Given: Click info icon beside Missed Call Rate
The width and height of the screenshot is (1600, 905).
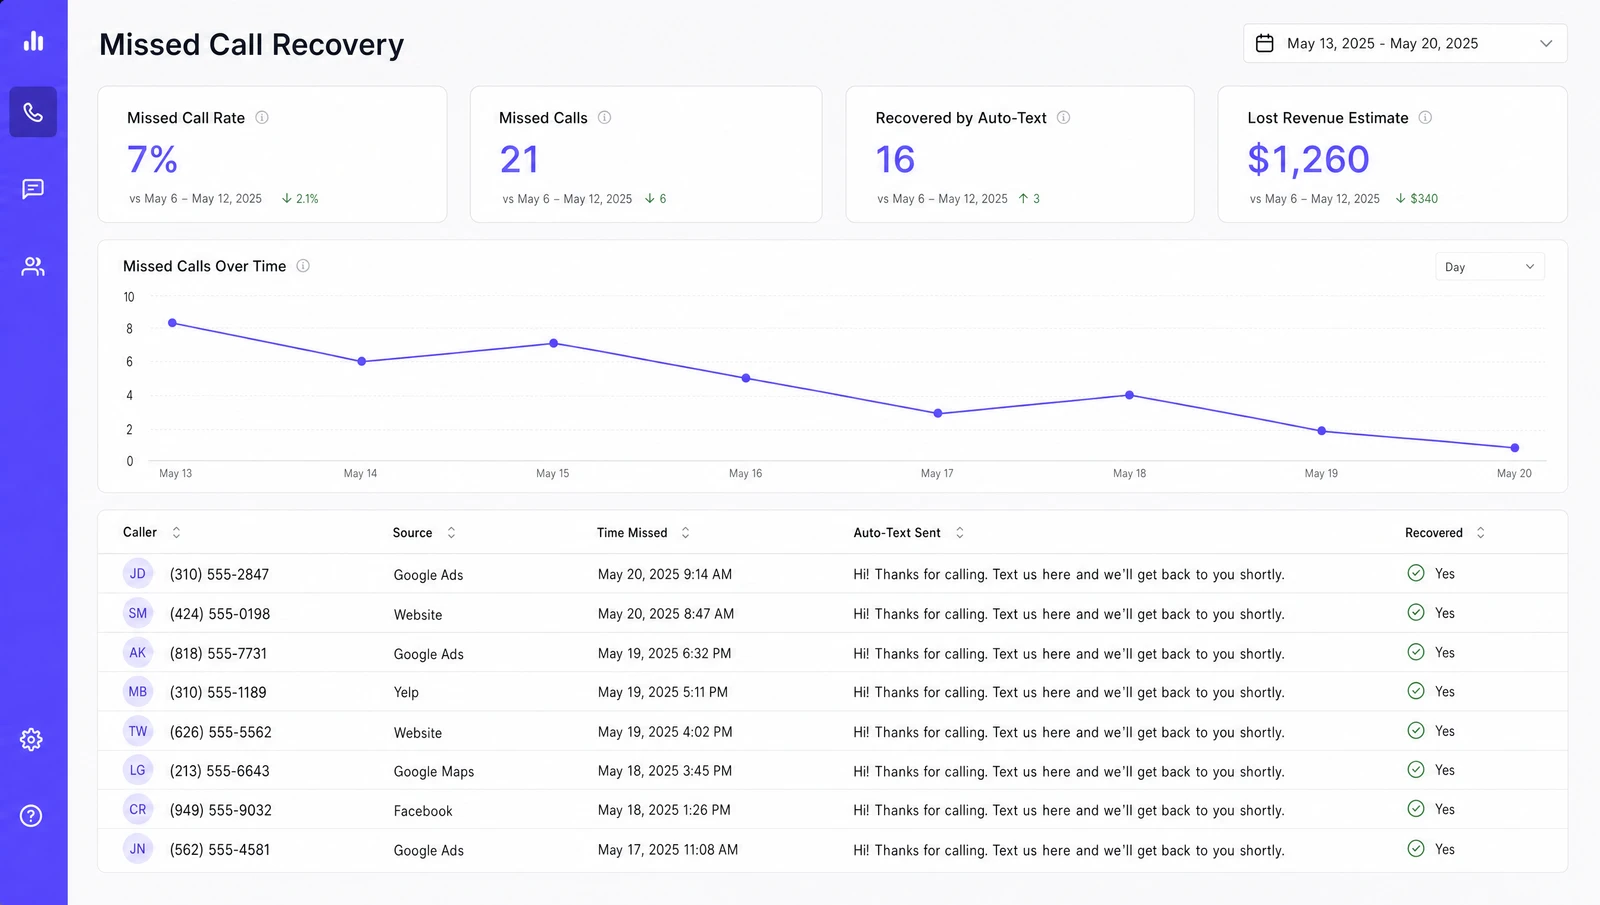Looking at the screenshot, I should click(262, 117).
